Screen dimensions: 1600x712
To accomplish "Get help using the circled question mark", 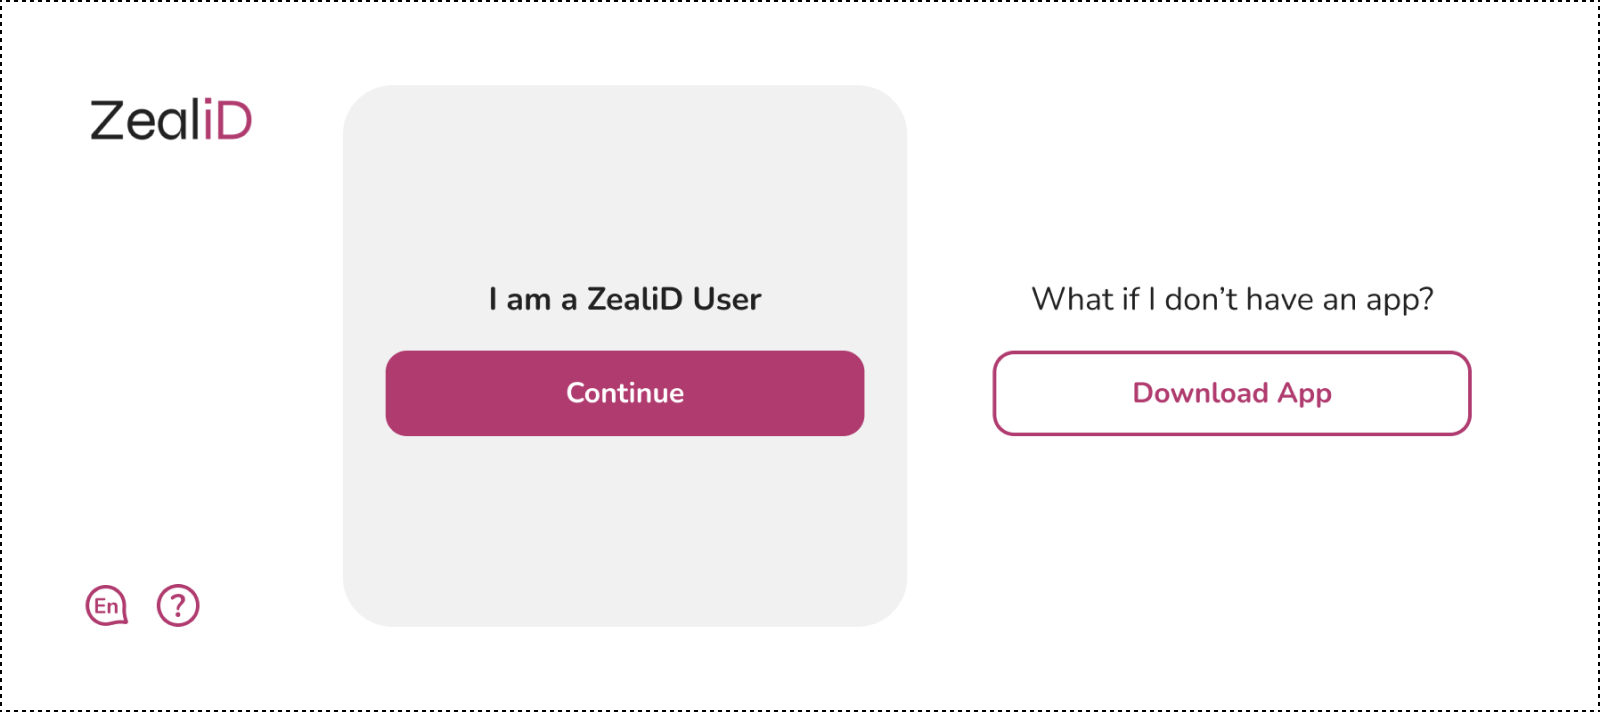I will [178, 605].
